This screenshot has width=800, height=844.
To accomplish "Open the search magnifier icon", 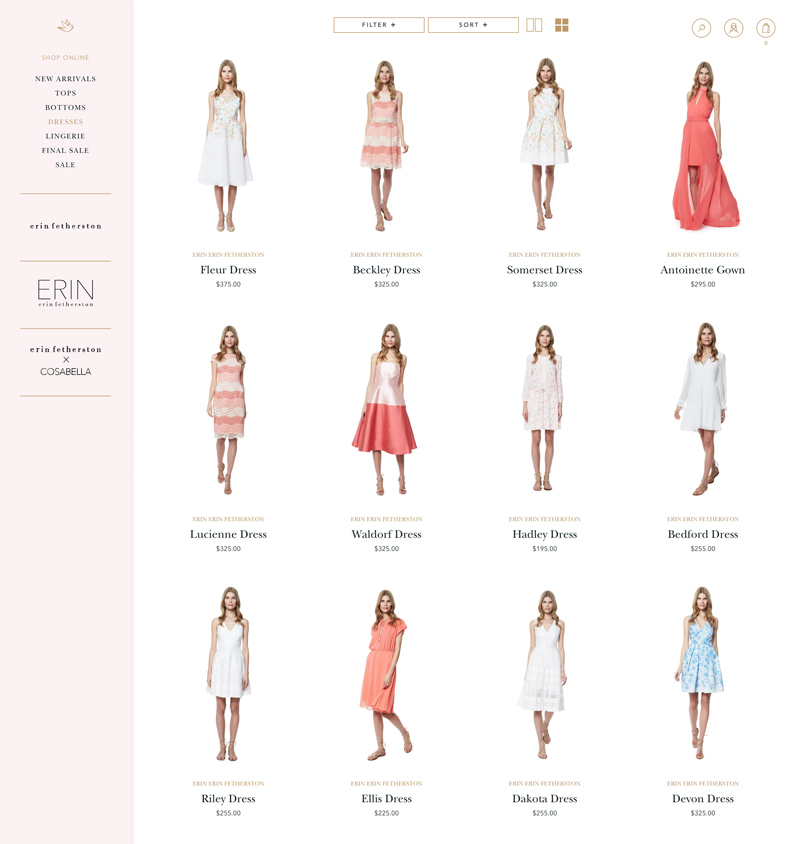I will pos(701,28).
